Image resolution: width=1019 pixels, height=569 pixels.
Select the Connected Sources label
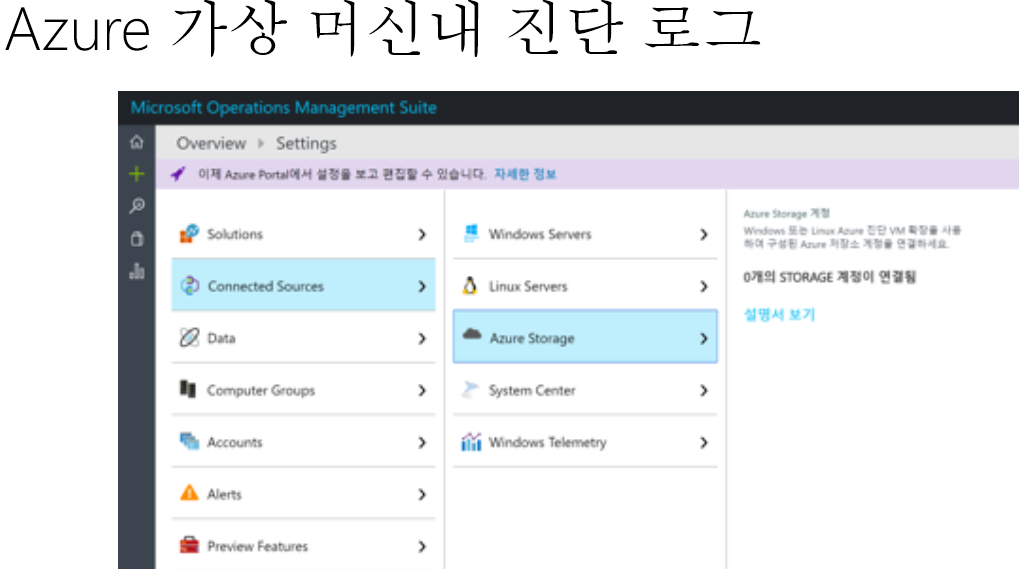pyautogui.click(x=265, y=286)
